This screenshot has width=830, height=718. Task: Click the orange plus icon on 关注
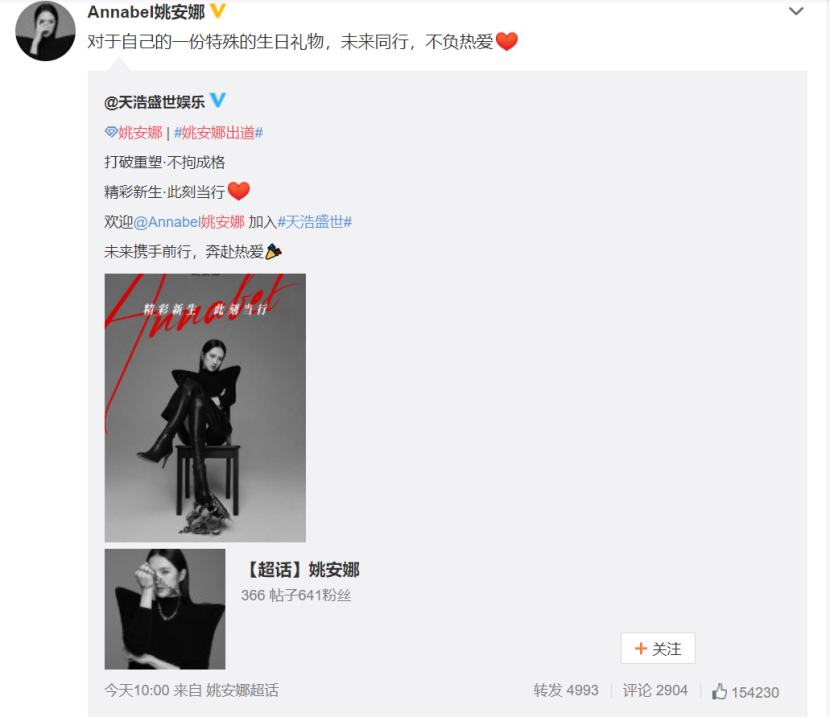point(640,649)
